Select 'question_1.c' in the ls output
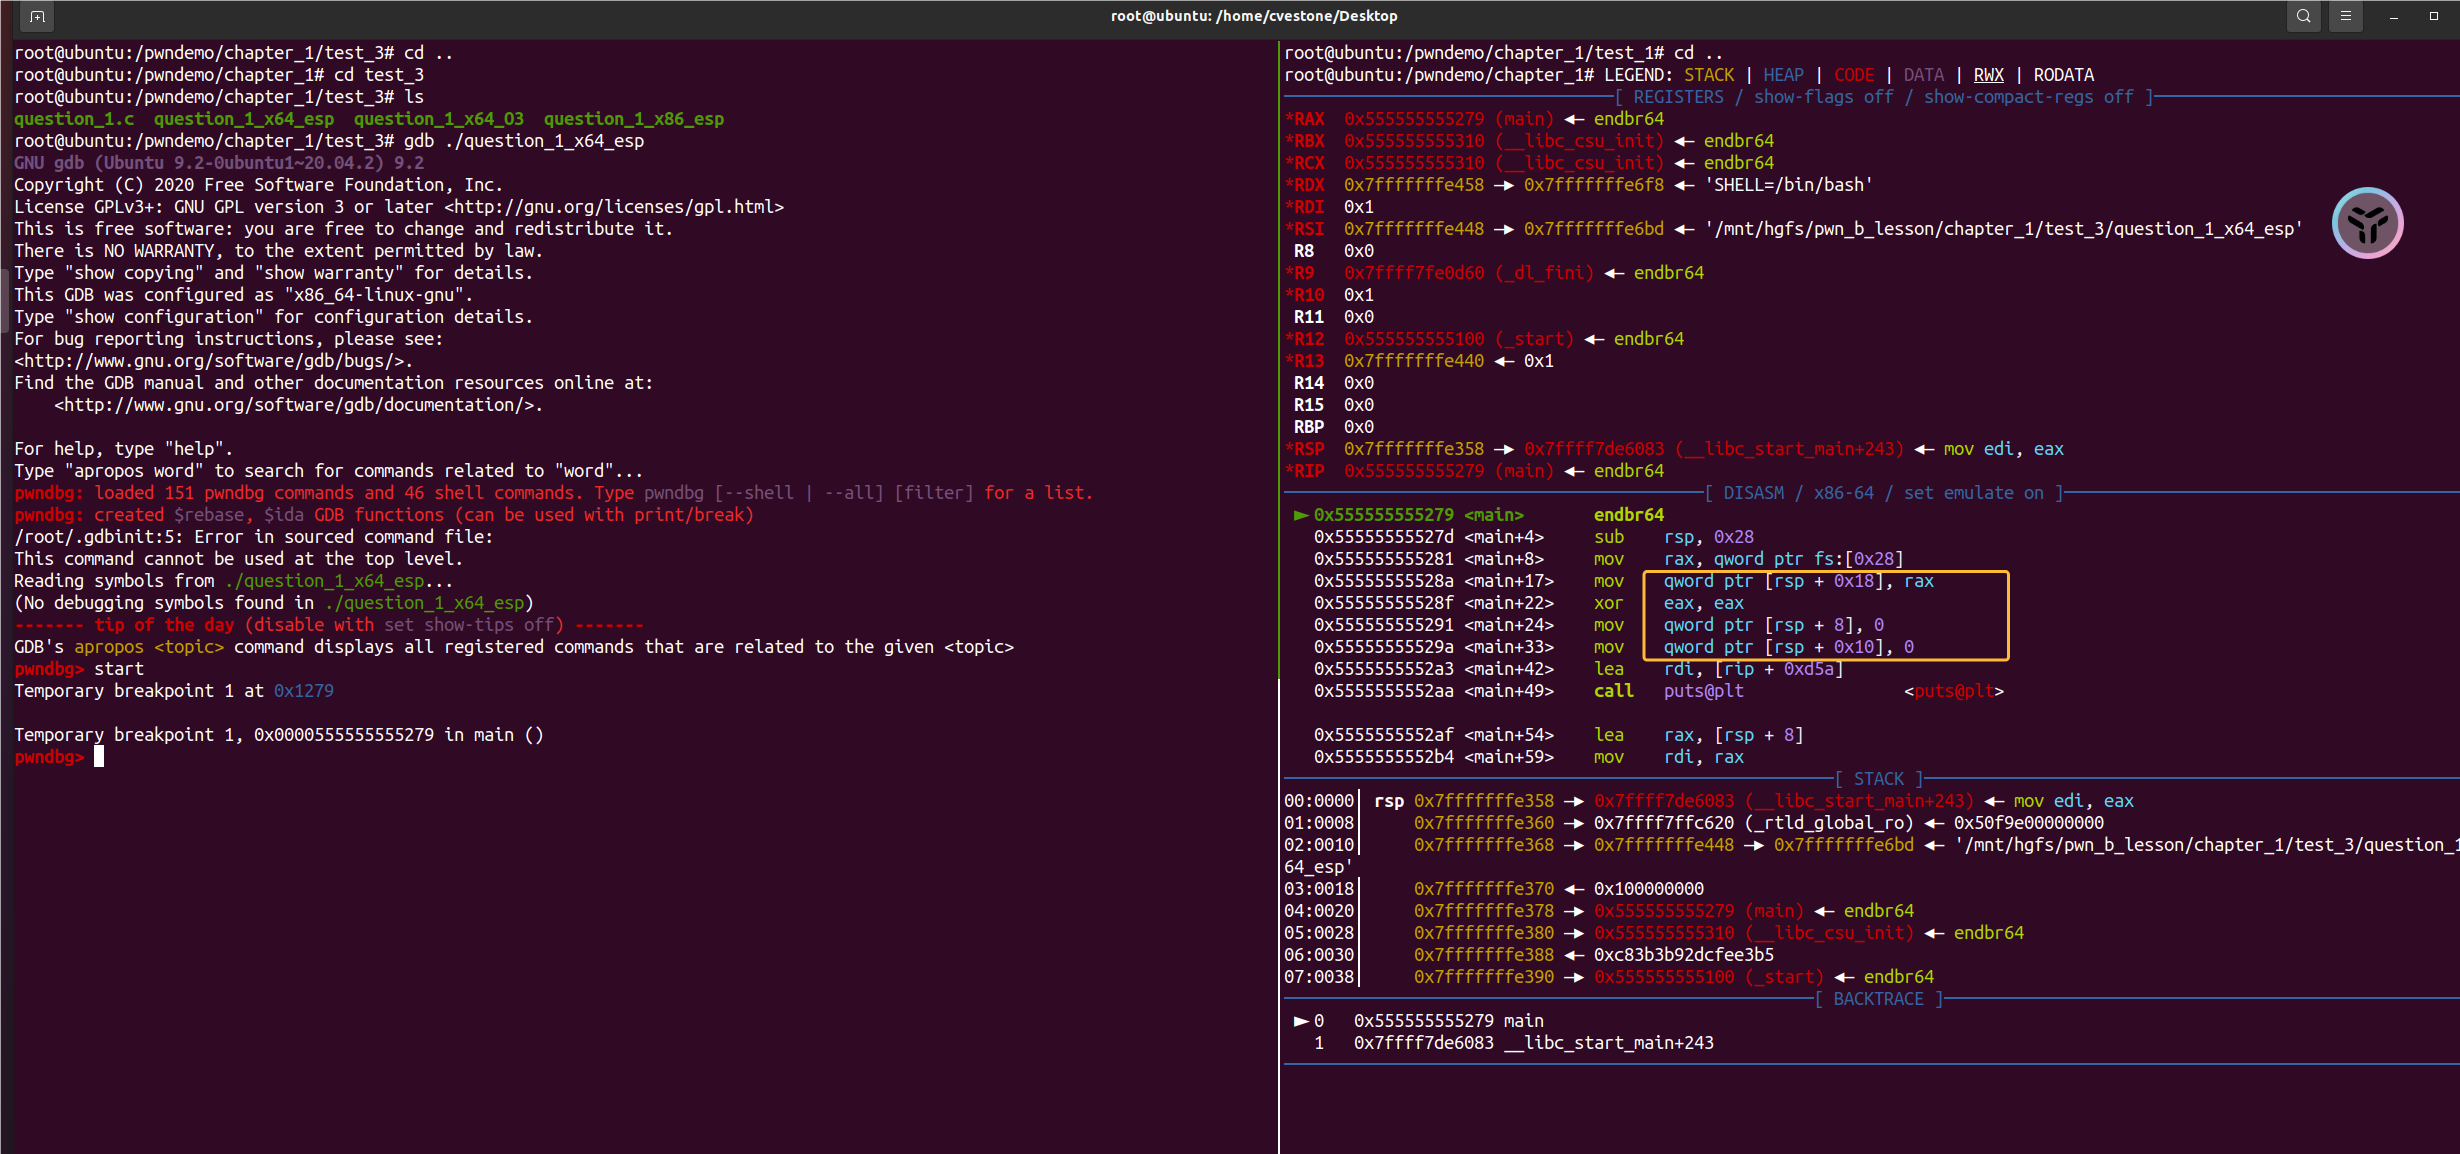This screenshot has height=1154, width=2460. (74, 119)
